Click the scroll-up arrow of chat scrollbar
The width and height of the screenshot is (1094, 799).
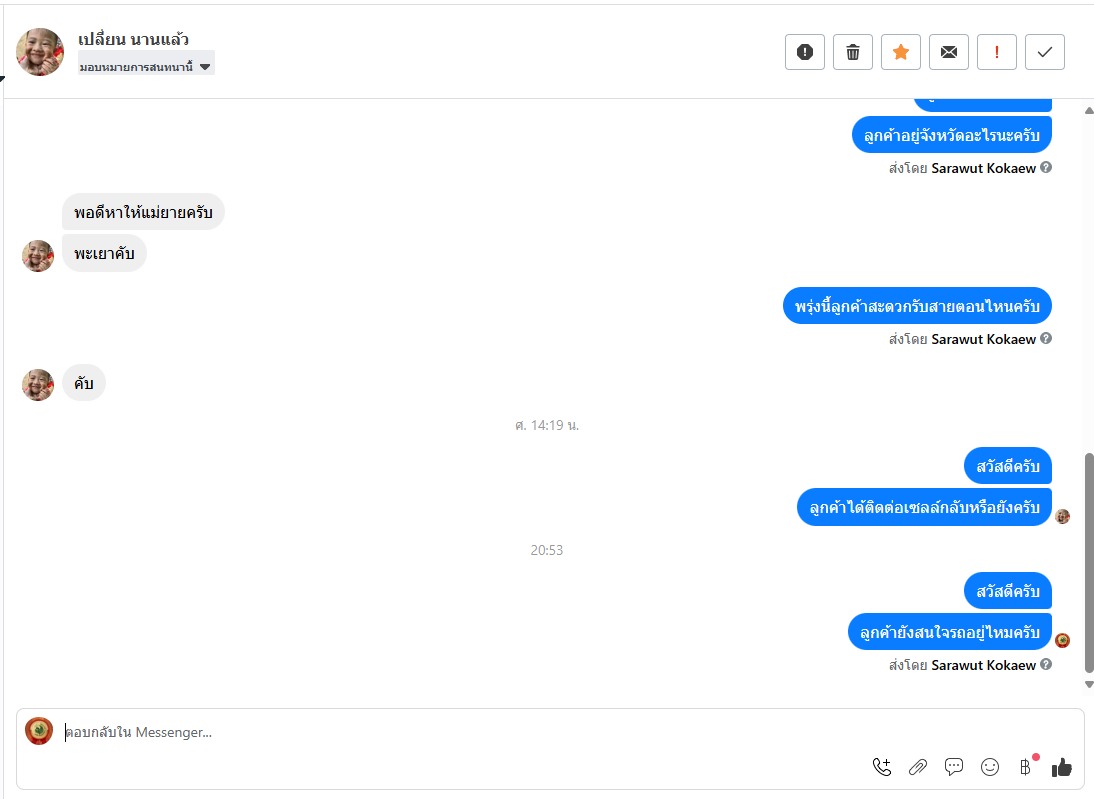[x=1088, y=110]
